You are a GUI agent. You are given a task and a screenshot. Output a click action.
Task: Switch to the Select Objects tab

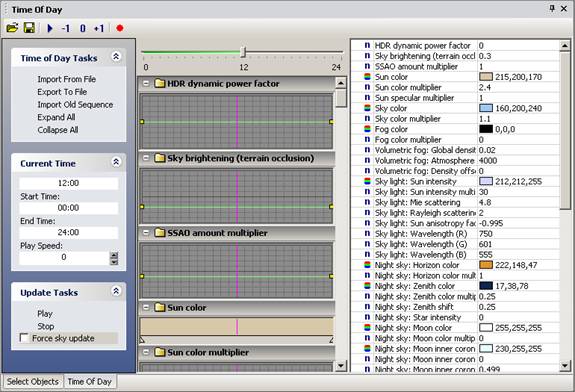[x=33, y=382]
